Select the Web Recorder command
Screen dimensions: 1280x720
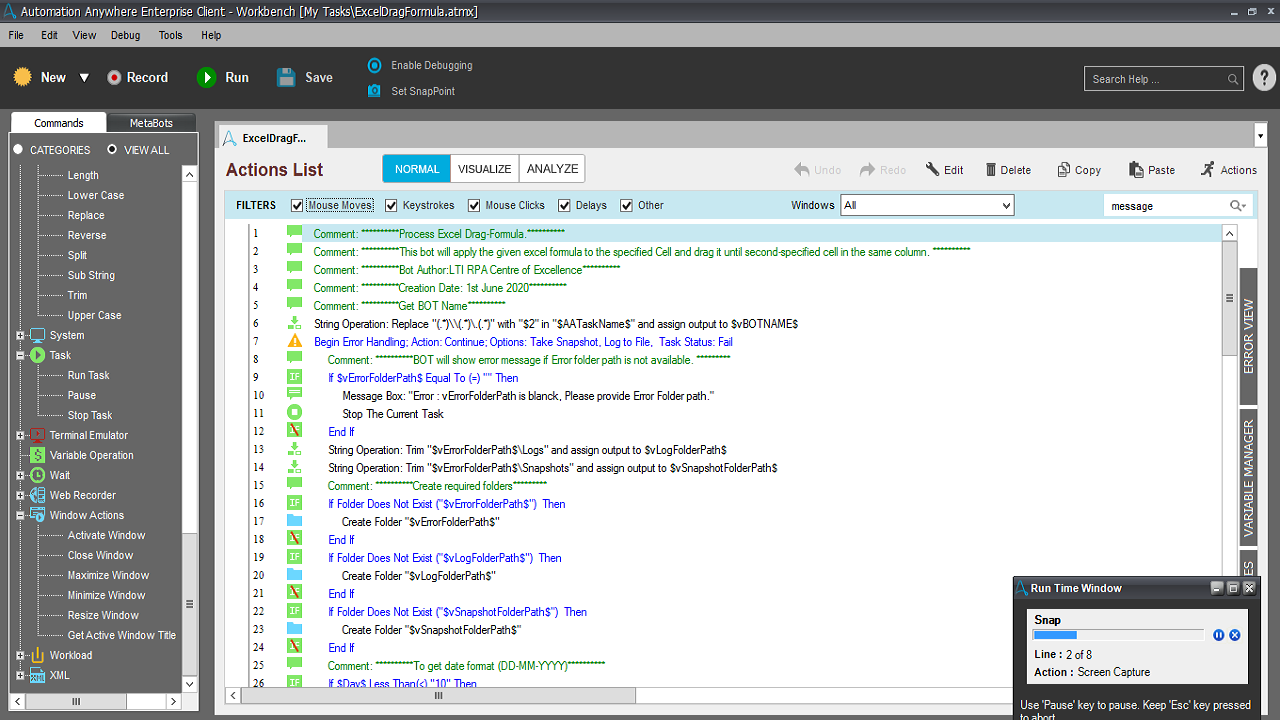coord(83,495)
